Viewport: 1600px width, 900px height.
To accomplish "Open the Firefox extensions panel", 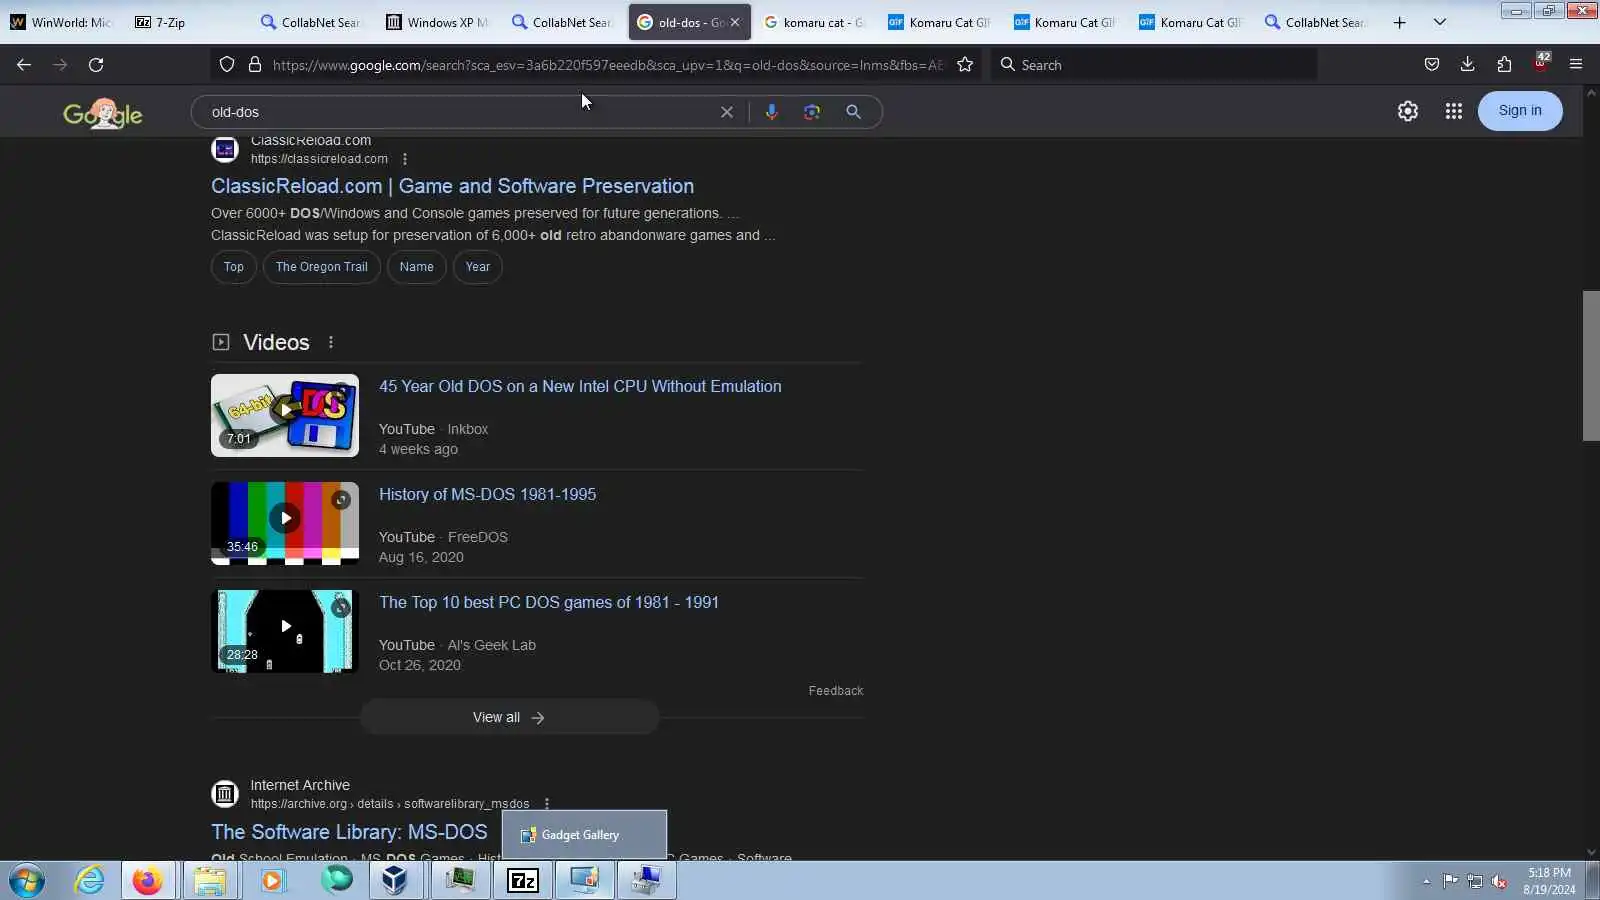I will click(x=1504, y=65).
